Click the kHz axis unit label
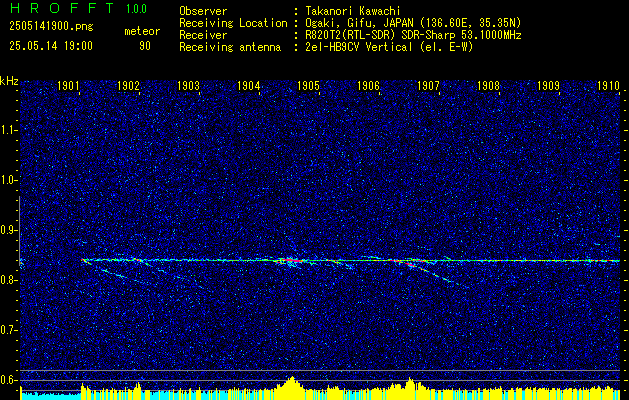629x400 pixels. [x=9, y=81]
